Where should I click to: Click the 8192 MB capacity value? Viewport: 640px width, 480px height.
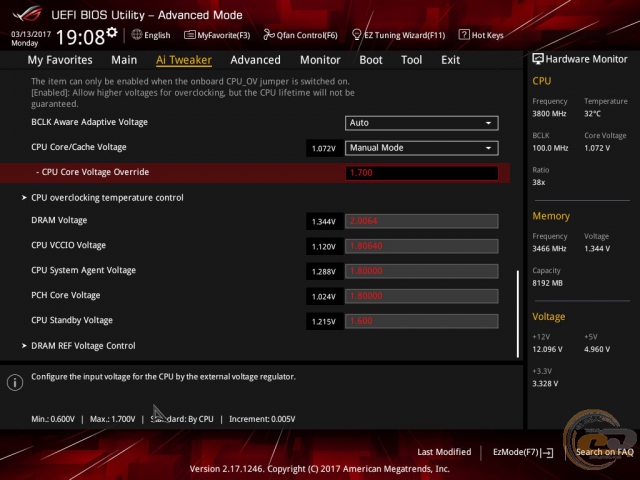click(547, 283)
